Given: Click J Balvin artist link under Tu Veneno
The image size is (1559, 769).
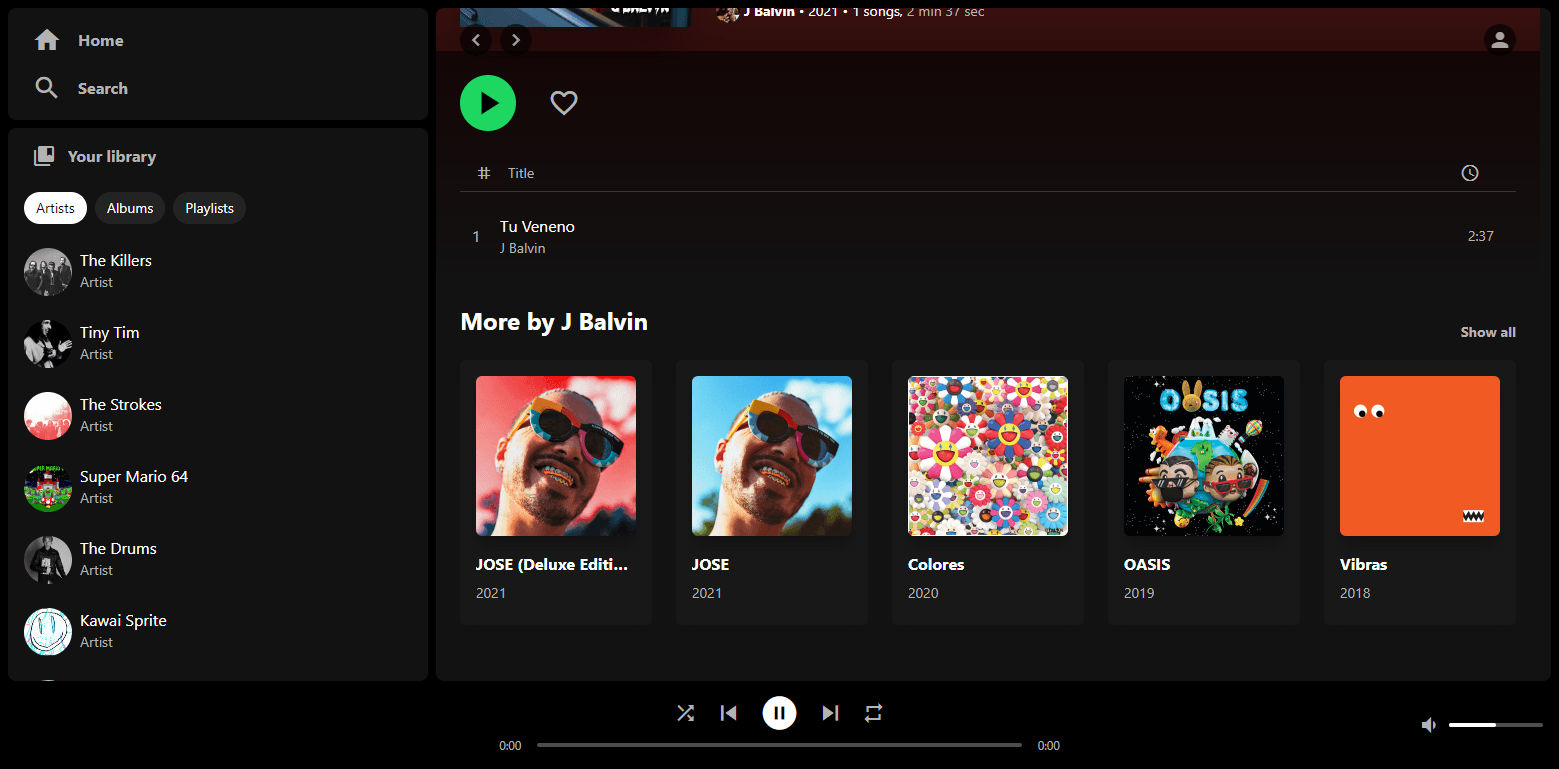Looking at the screenshot, I should click(x=523, y=248).
